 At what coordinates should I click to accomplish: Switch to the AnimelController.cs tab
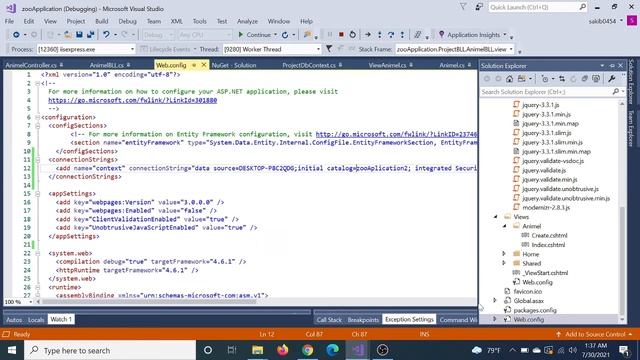click(x=31, y=65)
